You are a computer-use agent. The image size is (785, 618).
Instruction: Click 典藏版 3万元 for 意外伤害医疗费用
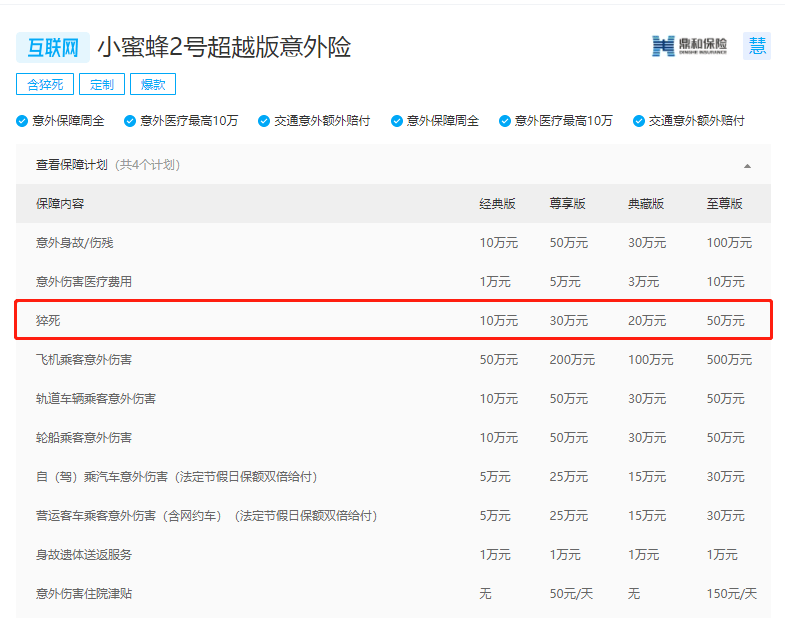643,282
